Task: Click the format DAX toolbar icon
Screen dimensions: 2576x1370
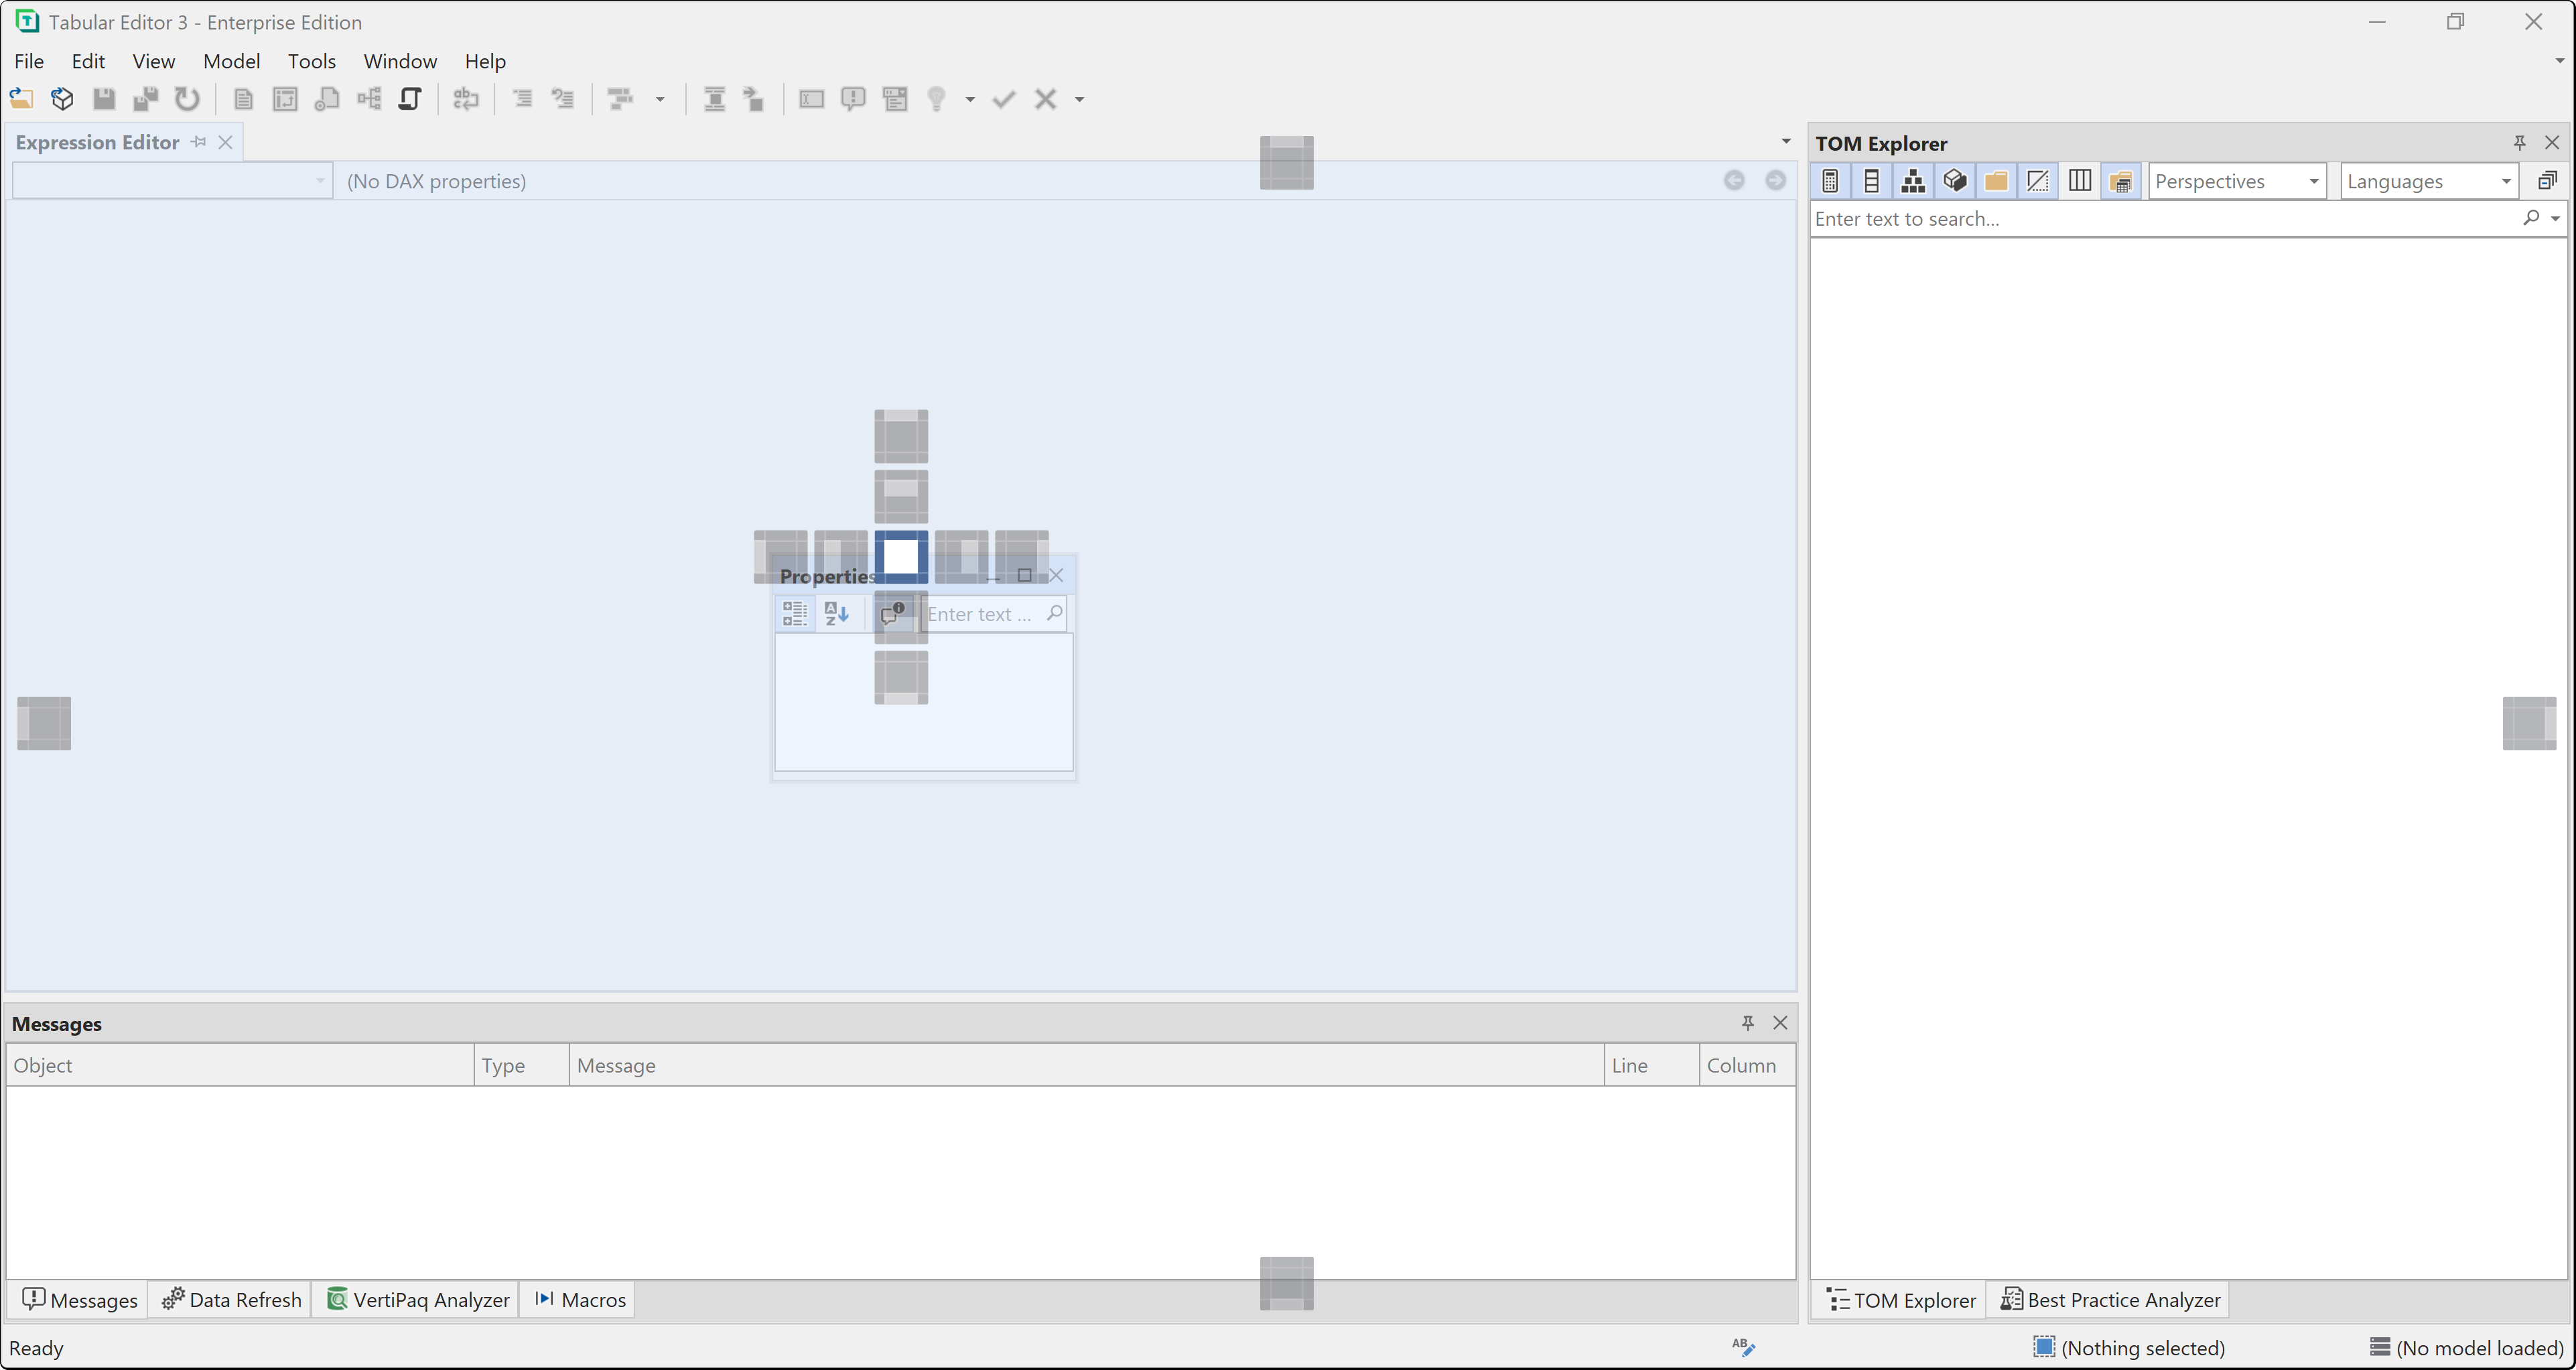Action: [621, 99]
